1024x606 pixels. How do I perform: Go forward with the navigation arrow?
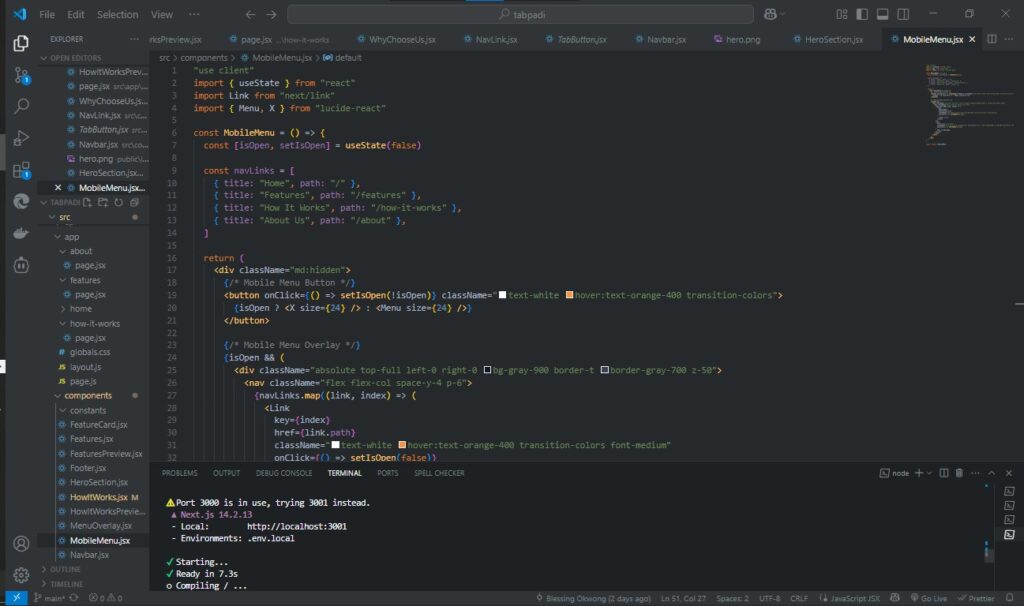[x=271, y=14]
